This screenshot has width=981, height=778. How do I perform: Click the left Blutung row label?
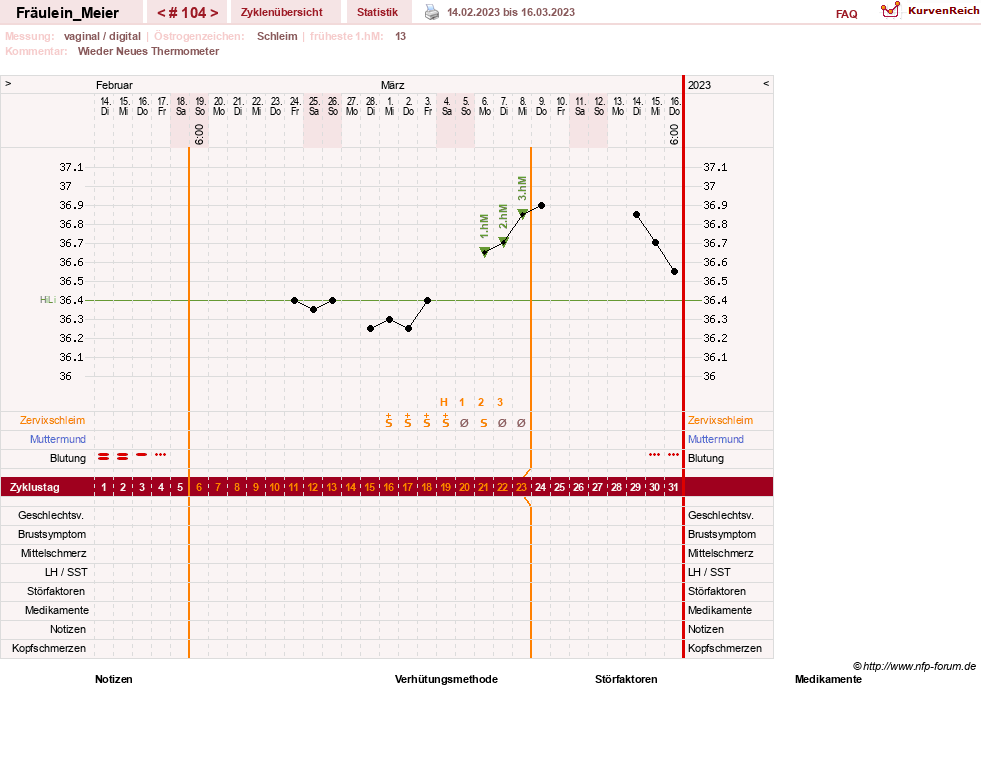68,458
